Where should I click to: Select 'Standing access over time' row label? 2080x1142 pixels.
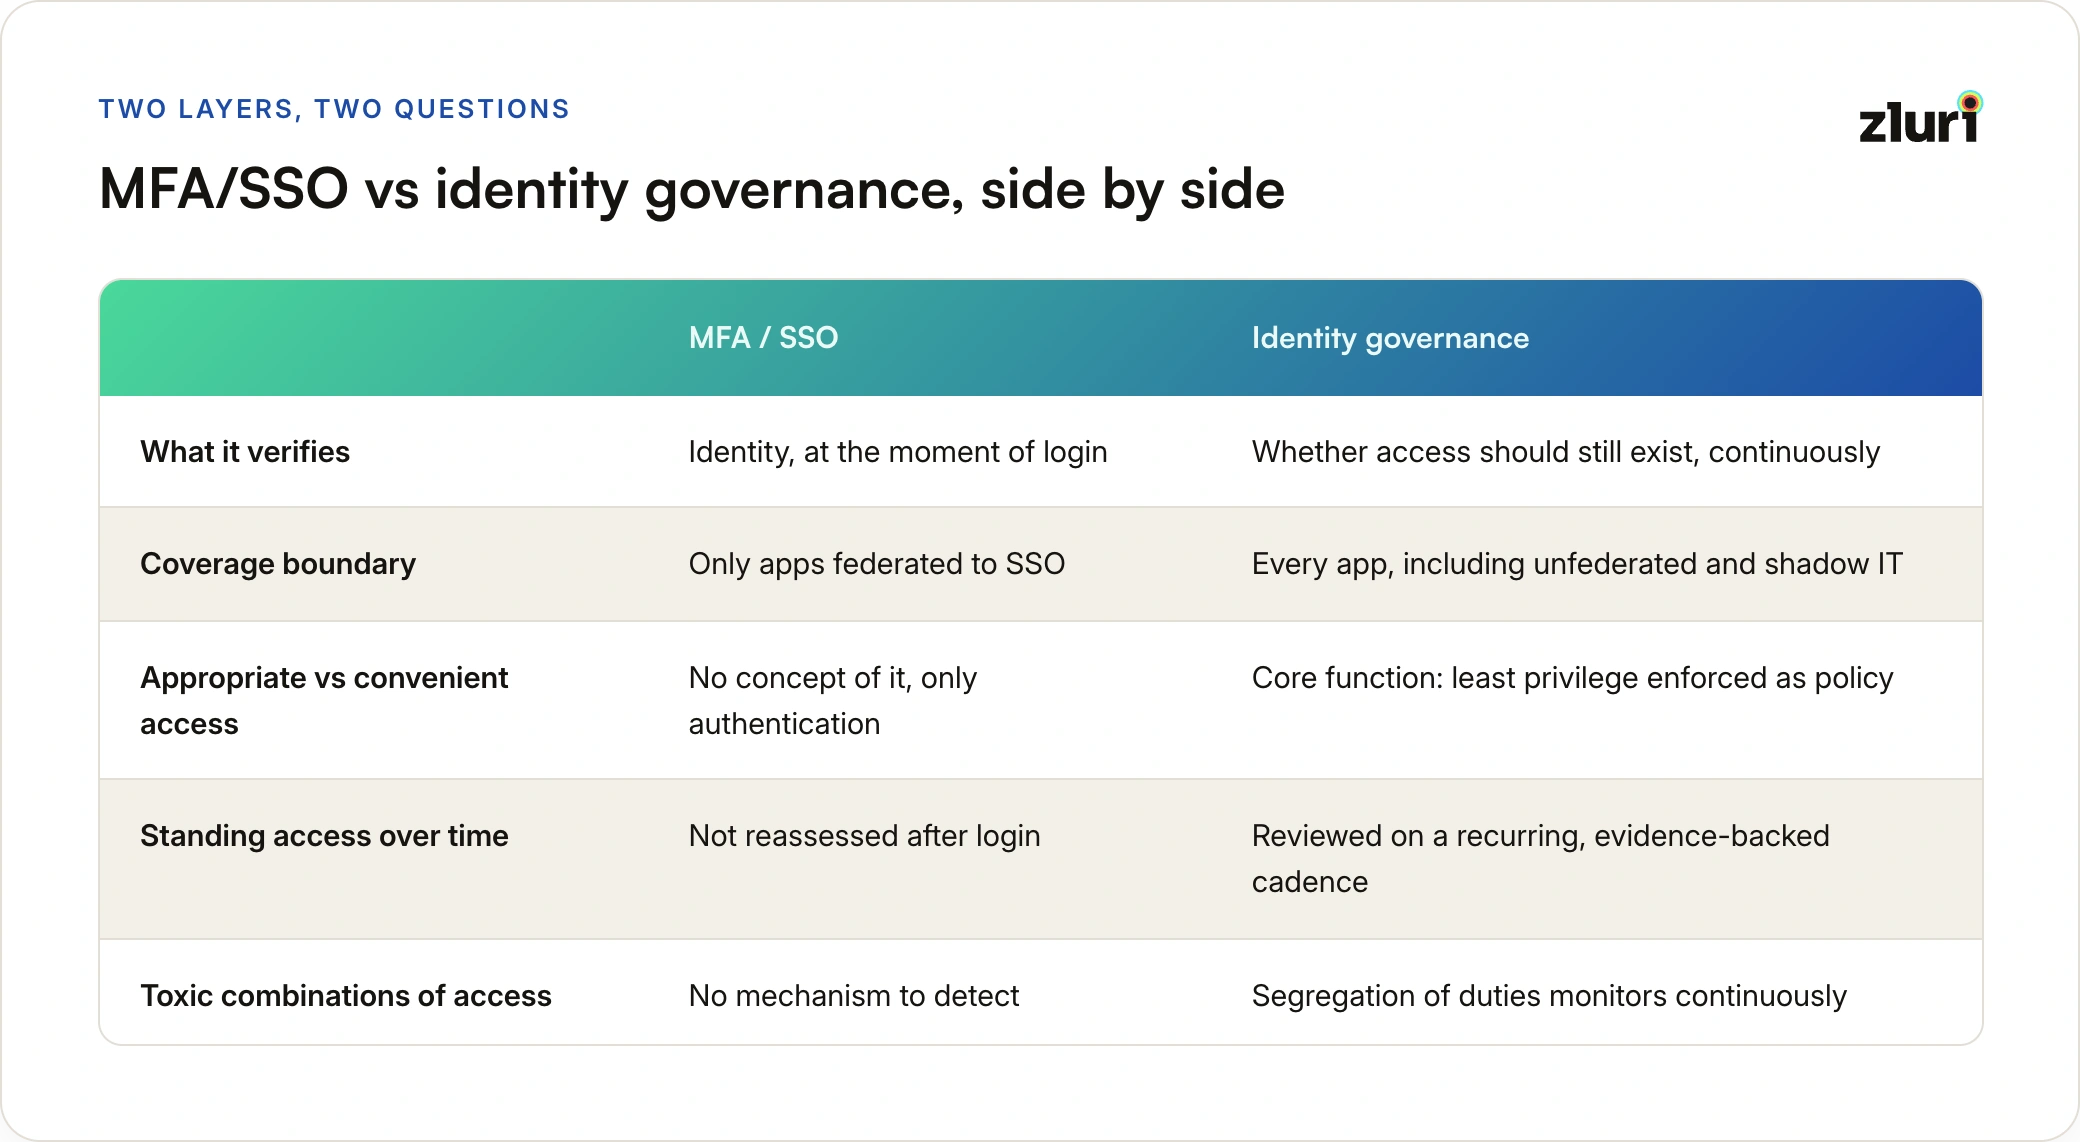click(324, 836)
